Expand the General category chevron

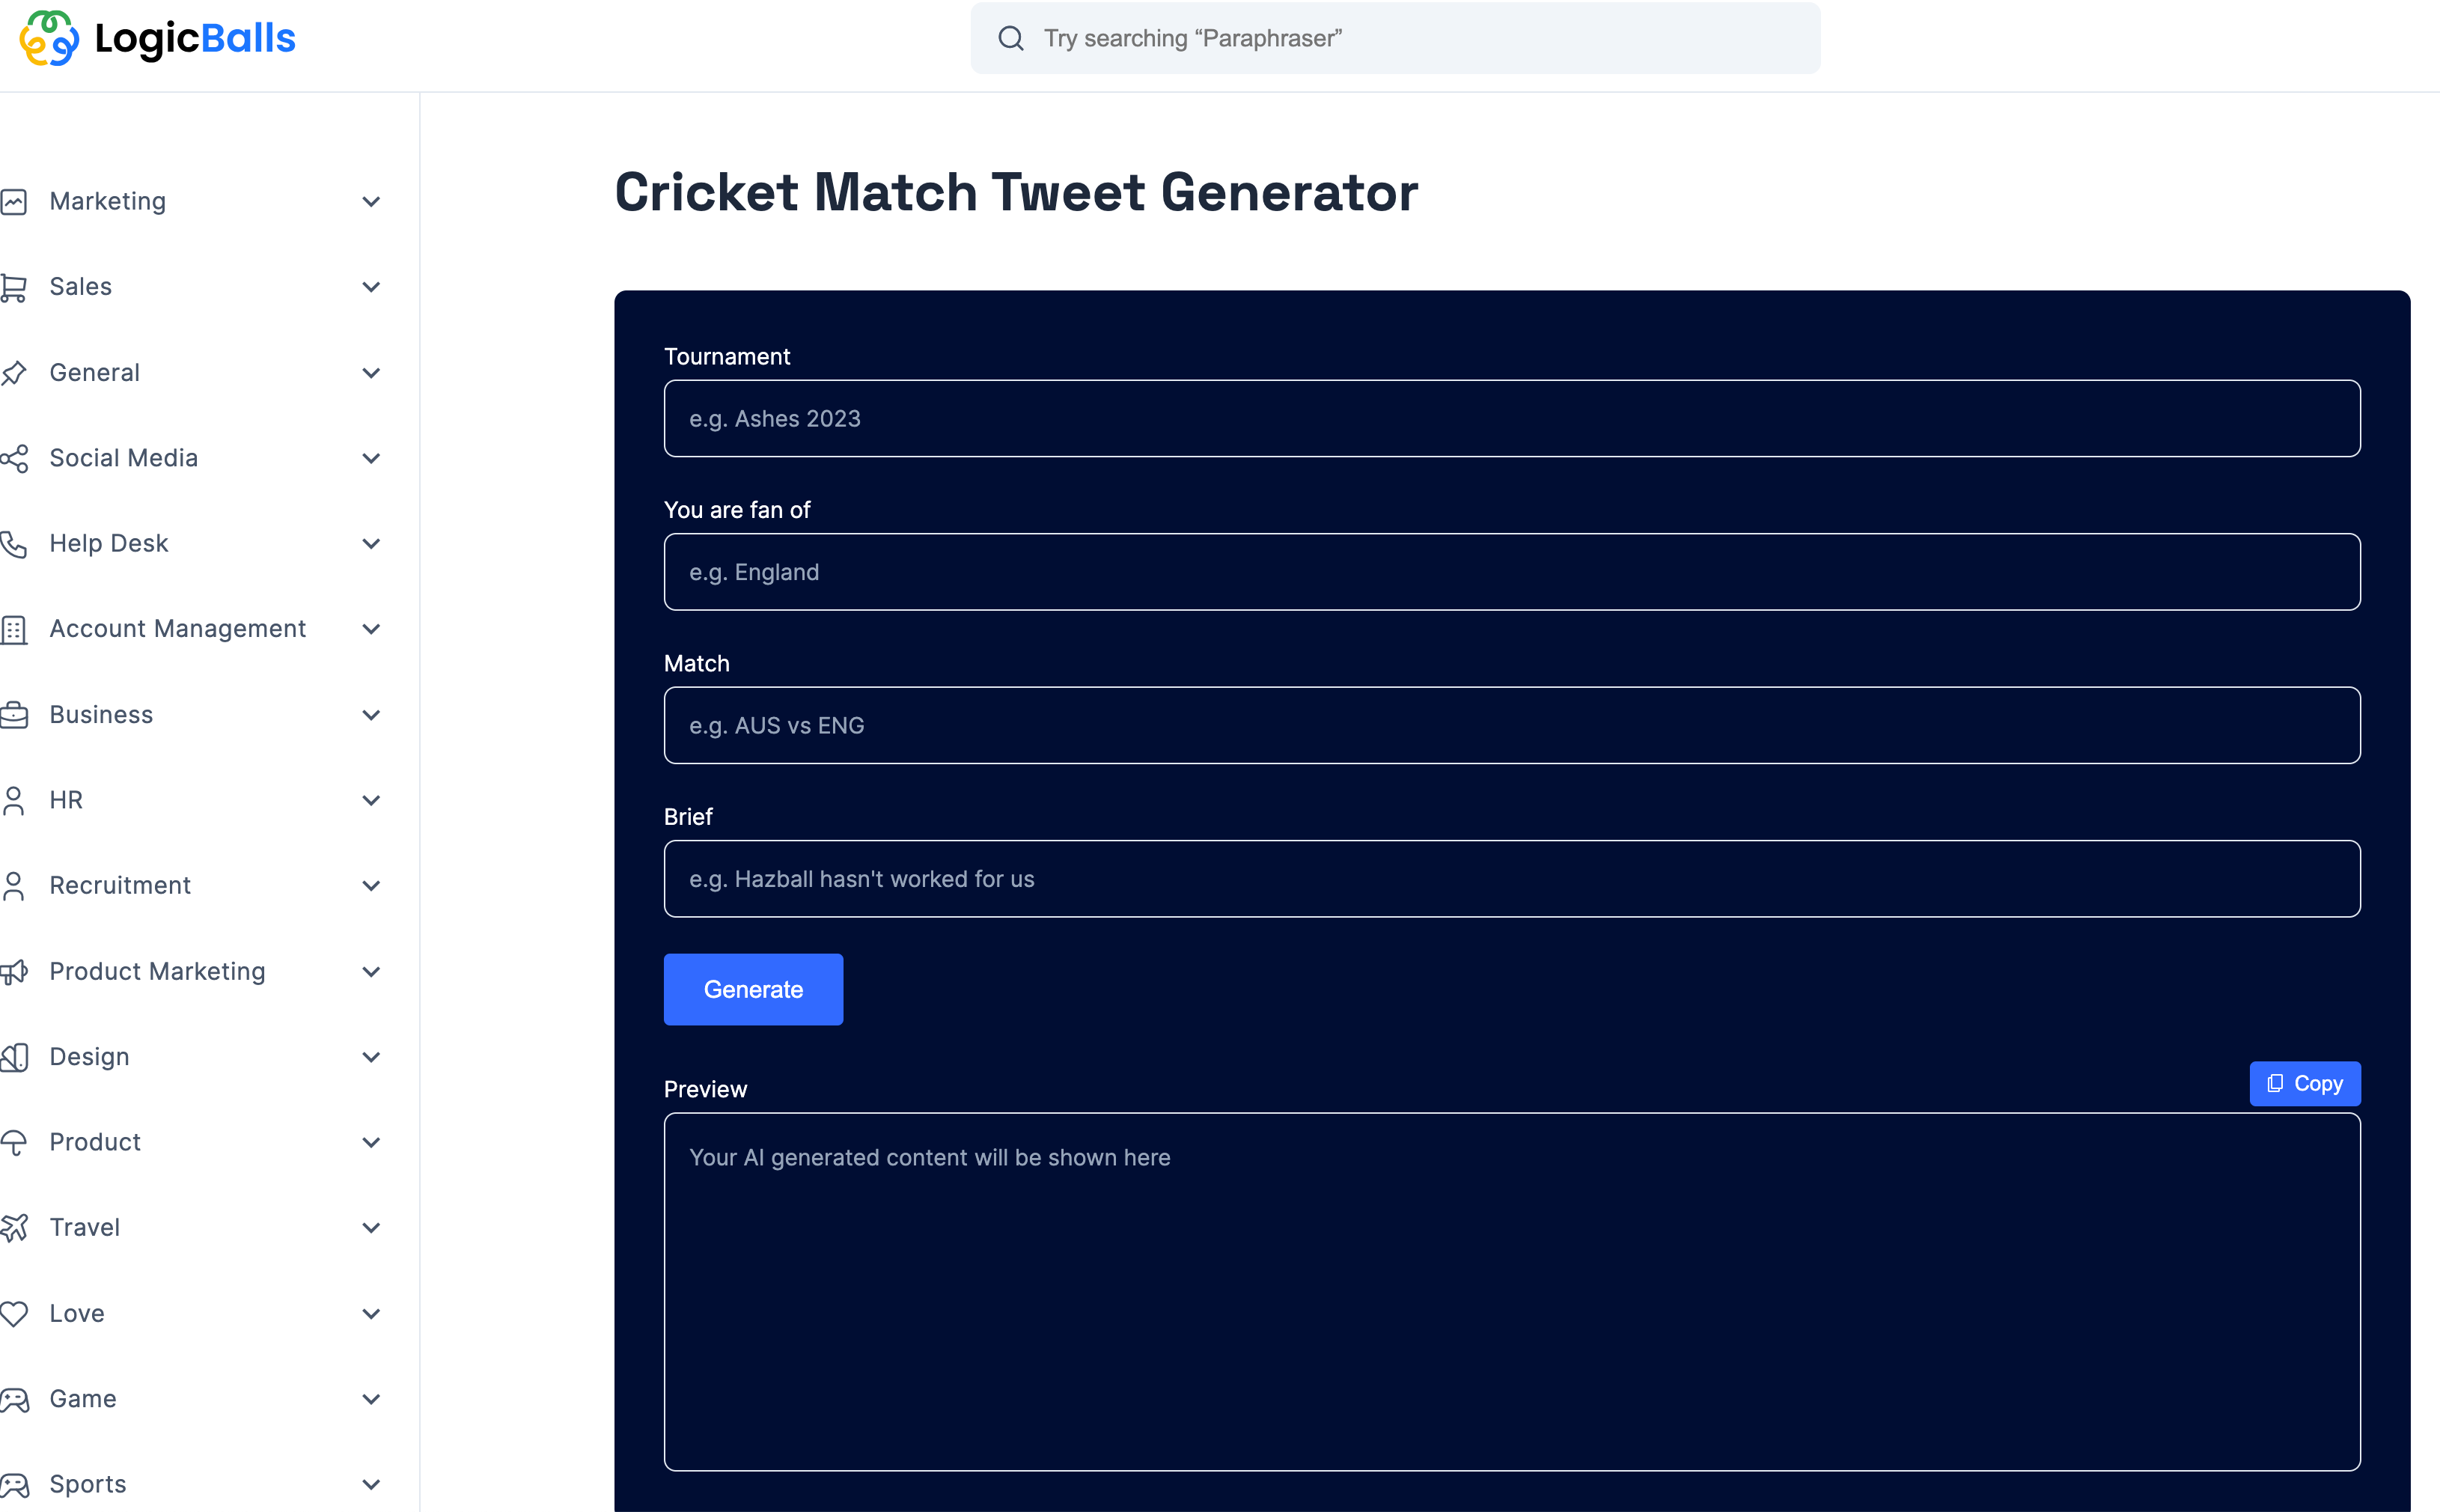(x=371, y=373)
